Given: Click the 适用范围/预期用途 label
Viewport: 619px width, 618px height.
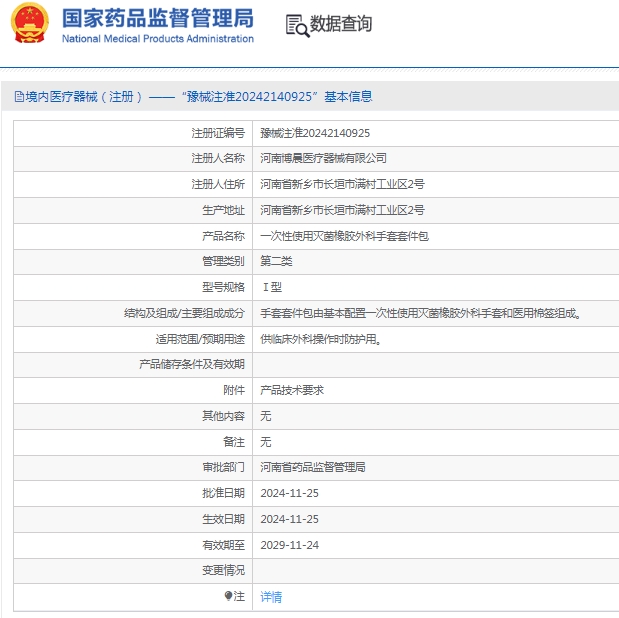Looking at the screenshot, I should point(200,339).
